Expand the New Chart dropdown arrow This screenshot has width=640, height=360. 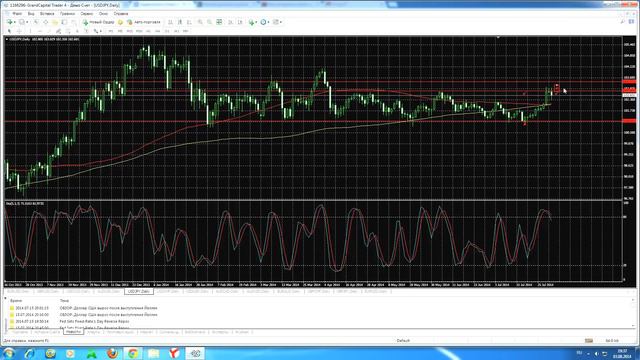coord(14,22)
